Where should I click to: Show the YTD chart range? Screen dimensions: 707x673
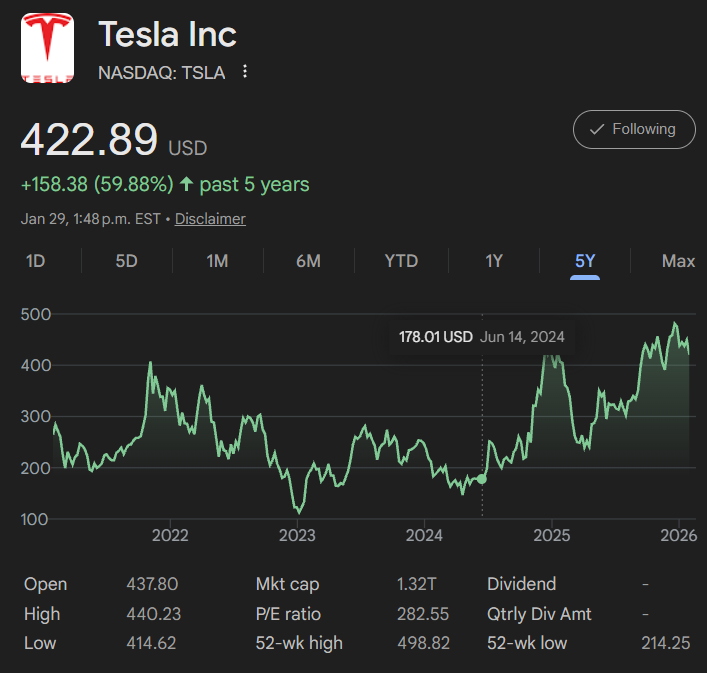click(x=401, y=261)
